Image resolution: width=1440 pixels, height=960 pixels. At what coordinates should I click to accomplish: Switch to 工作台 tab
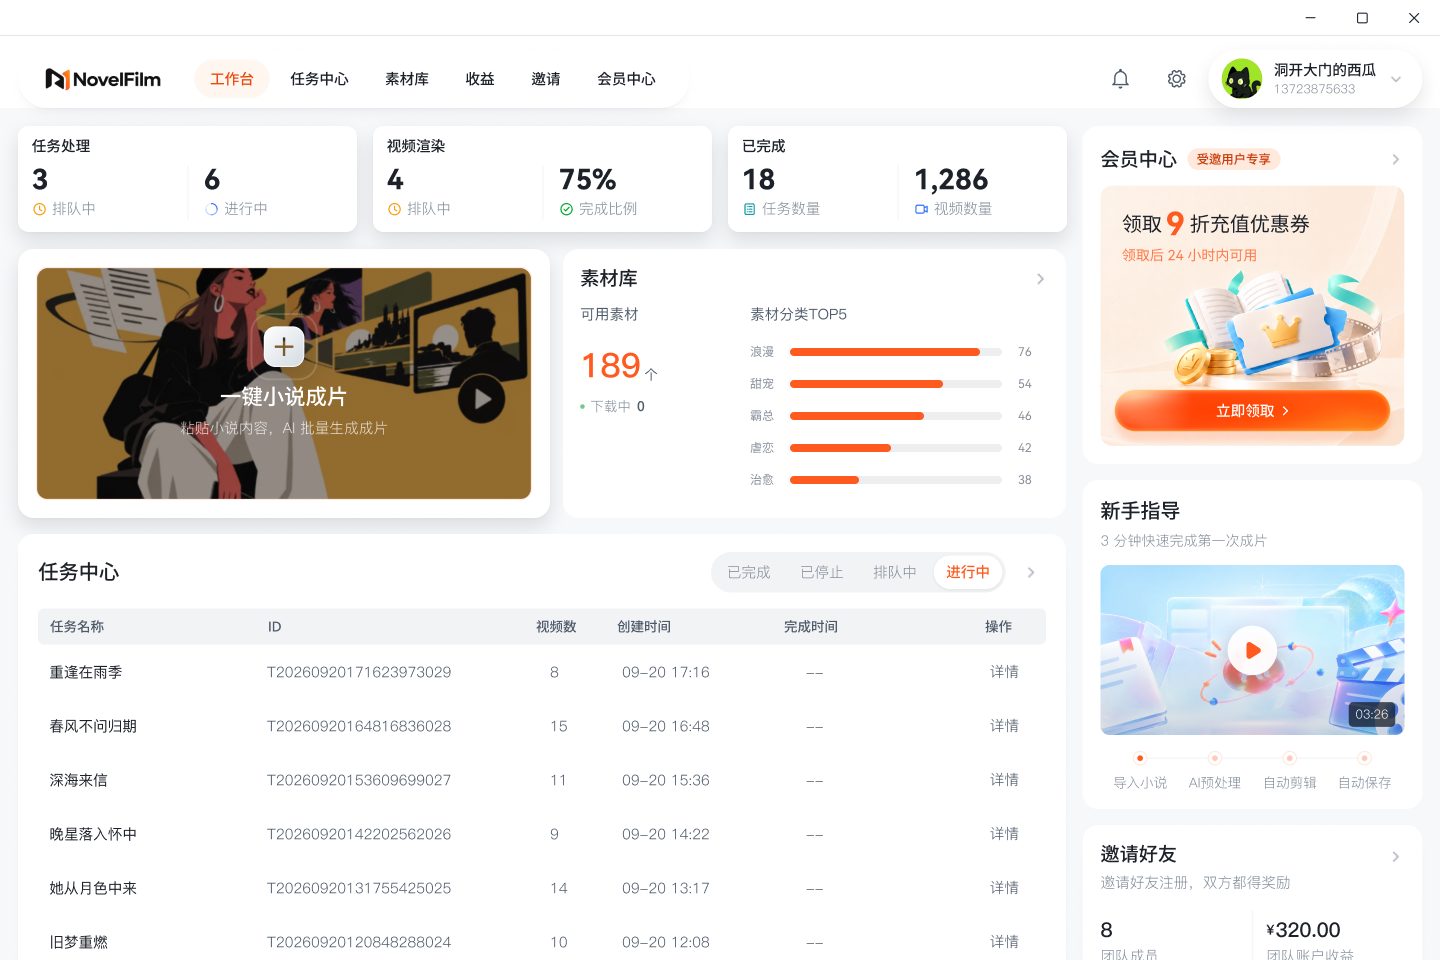(x=232, y=79)
